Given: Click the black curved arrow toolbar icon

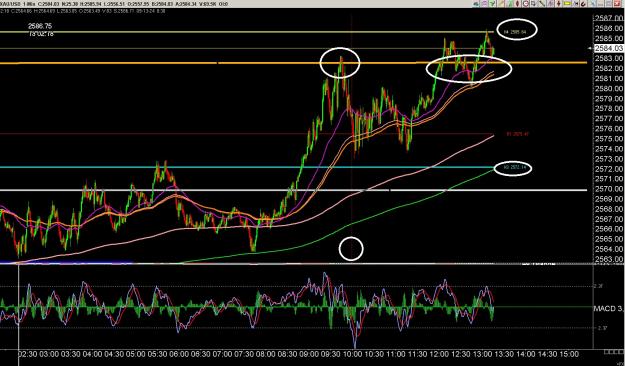Looking at the screenshot, I should pyautogui.click(x=583, y=4).
